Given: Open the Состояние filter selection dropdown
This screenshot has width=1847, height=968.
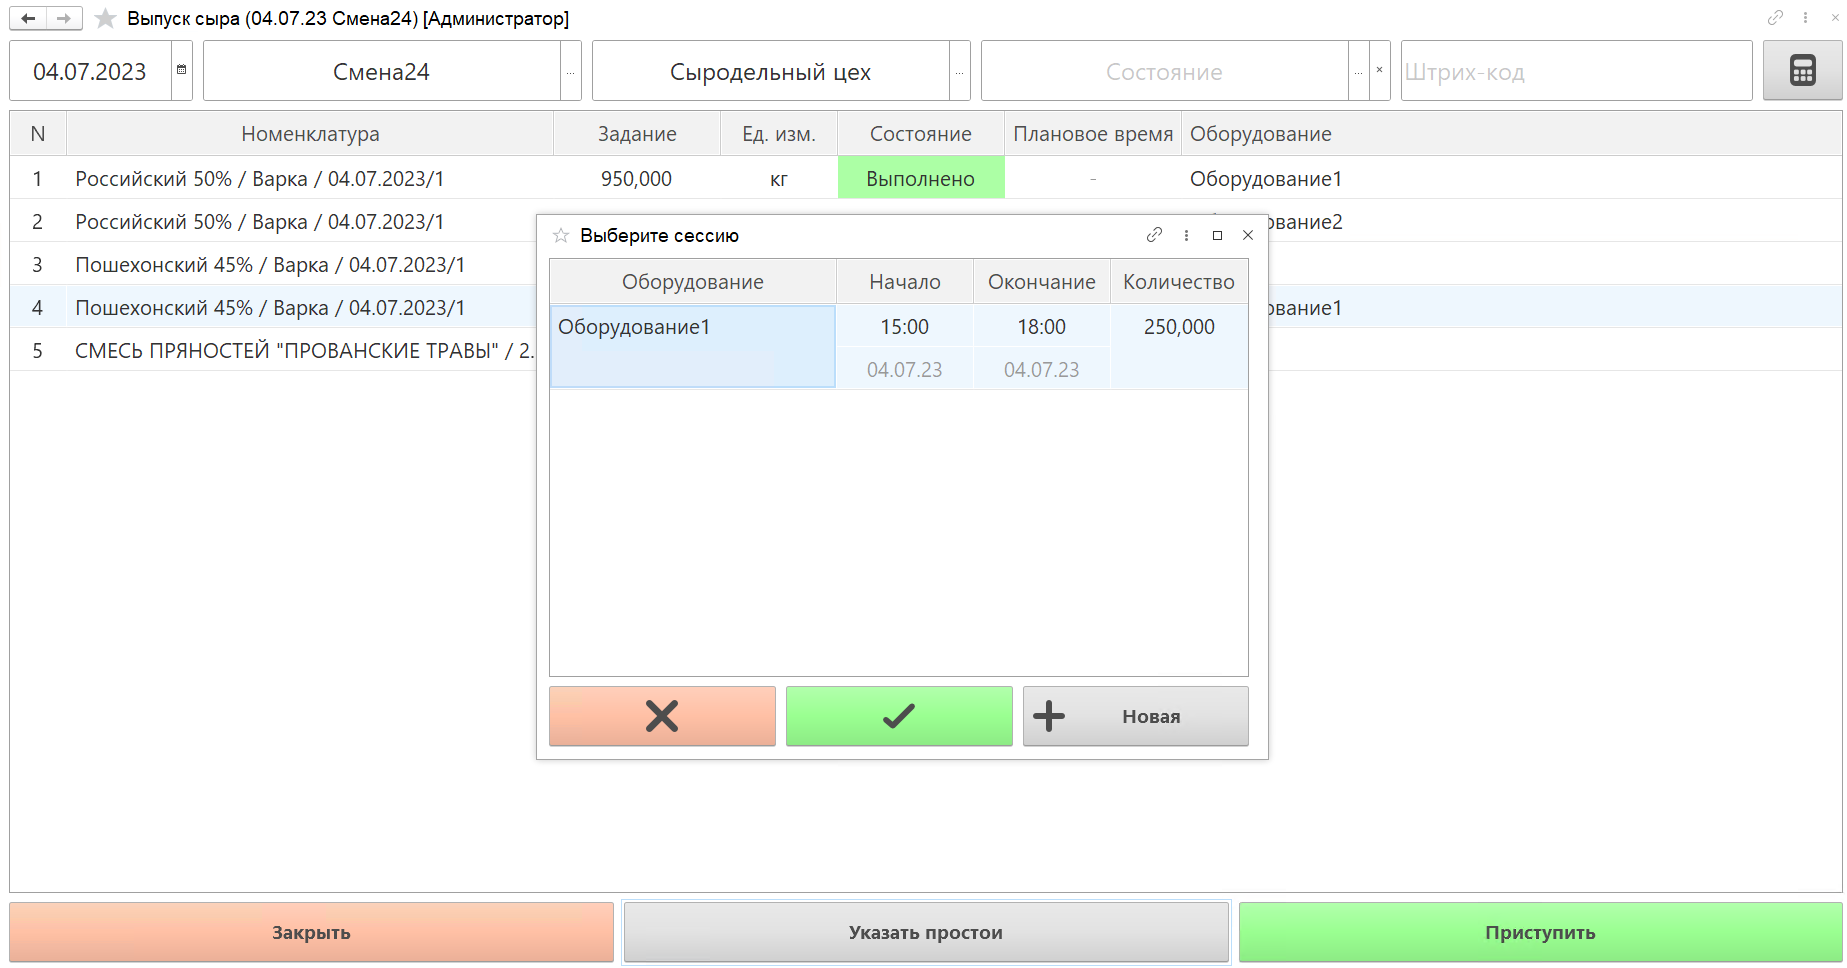Looking at the screenshot, I should tap(1358, 72).
